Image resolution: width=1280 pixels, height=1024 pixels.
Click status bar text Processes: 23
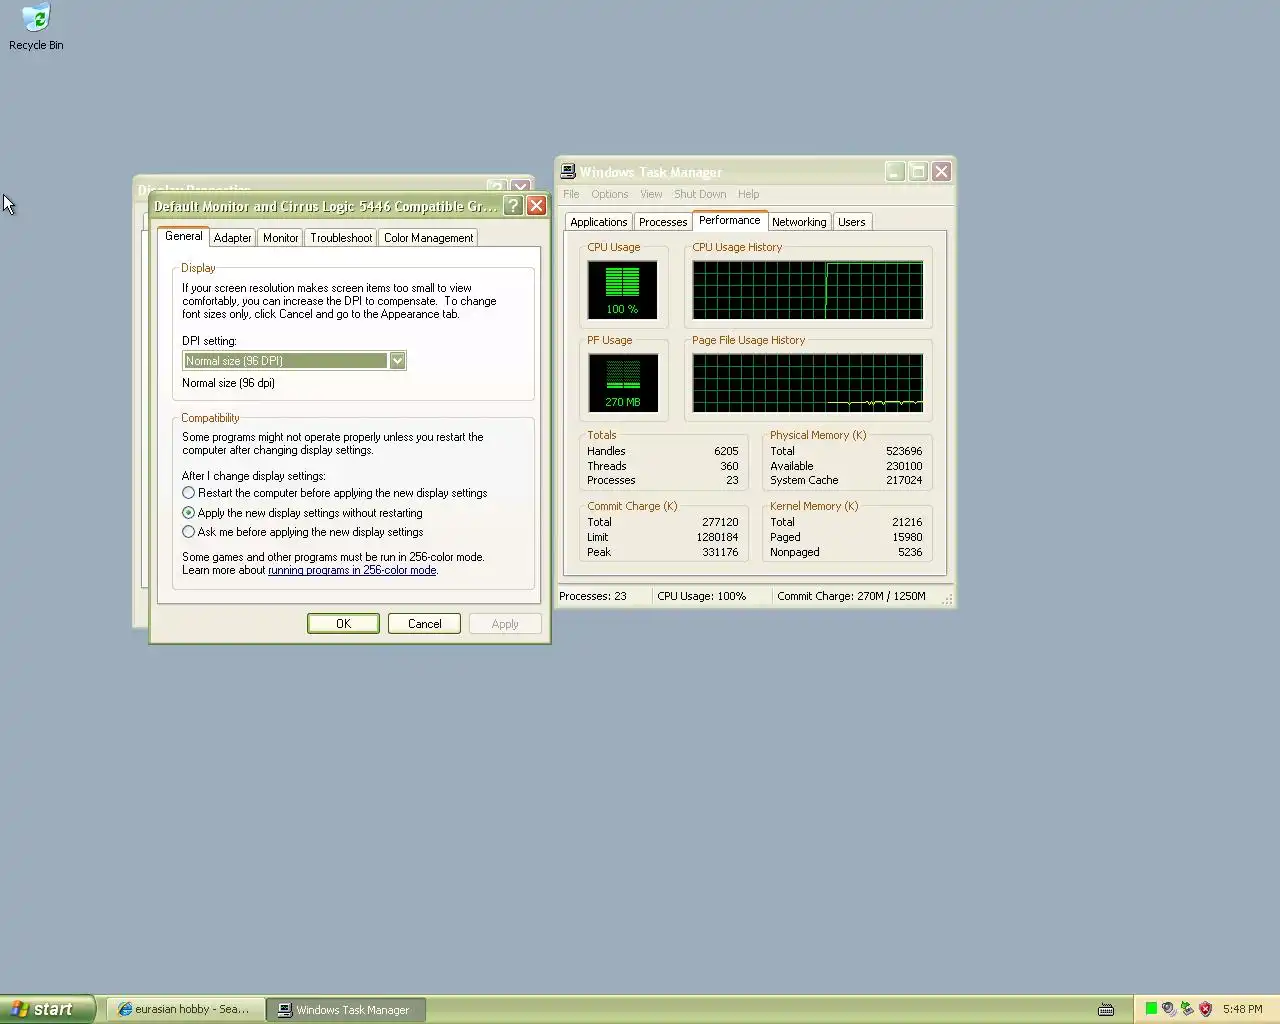tap(593, 596)
